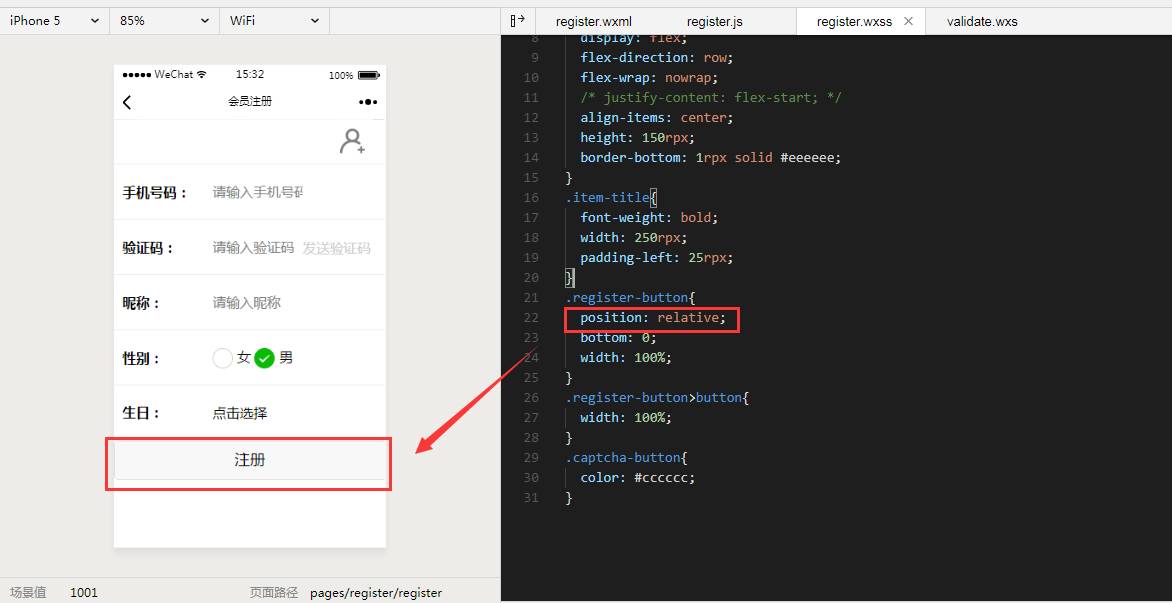
Task: Switch to the register.js tab
Action: [x=715, y=22]
